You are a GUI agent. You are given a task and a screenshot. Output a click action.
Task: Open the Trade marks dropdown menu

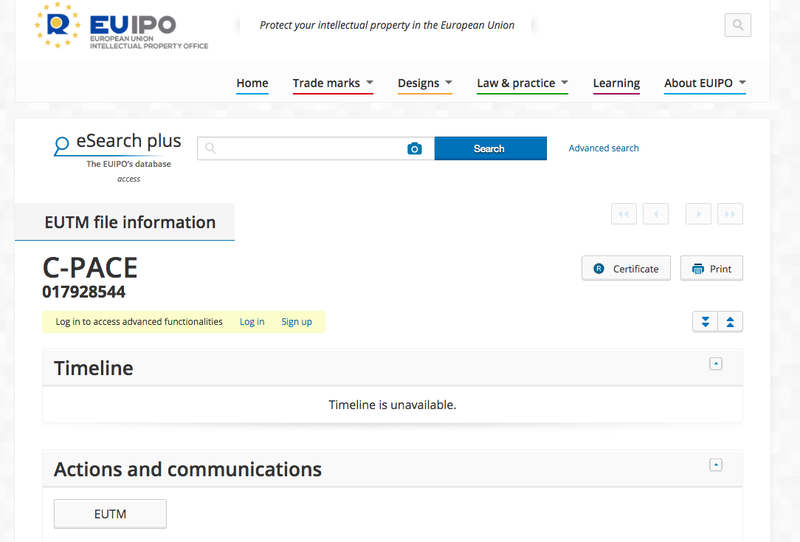[x=333, y=83]
